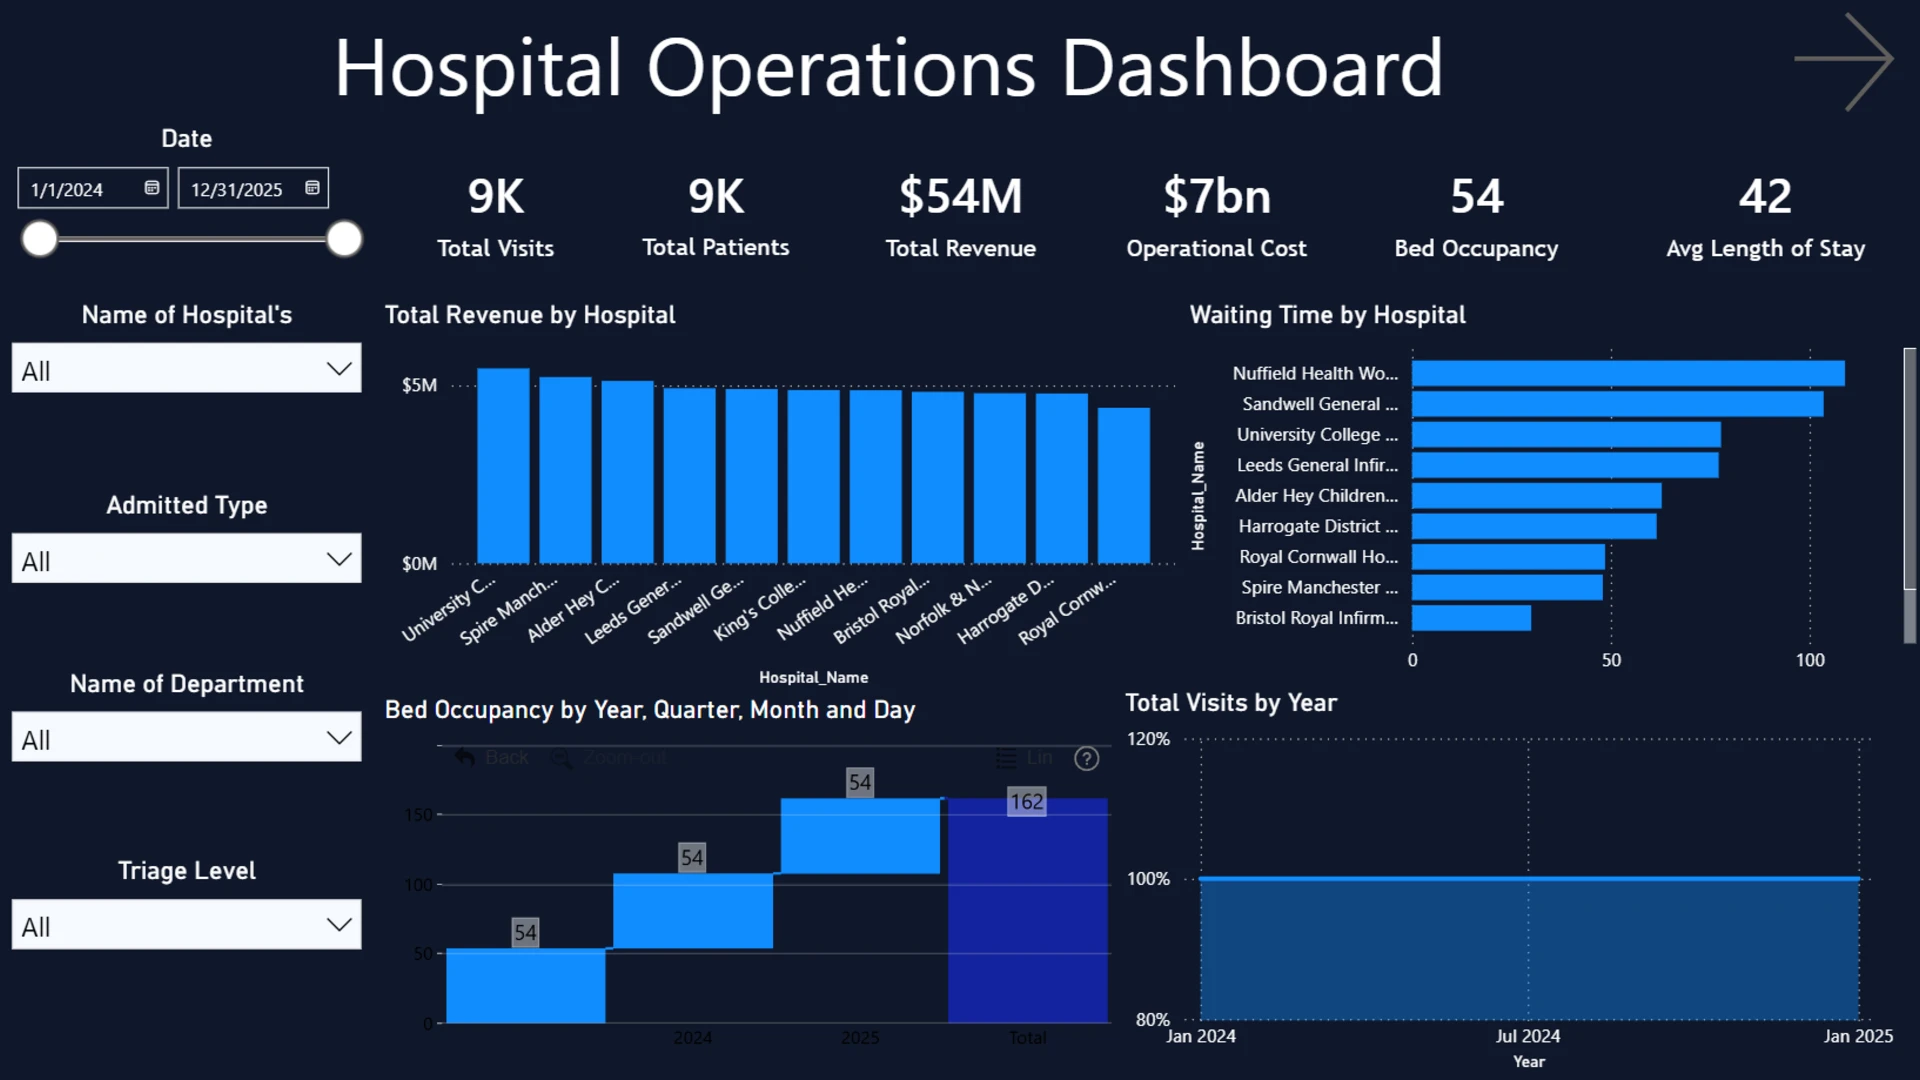Expand the Name of Department dropdown

click(186, 738)
